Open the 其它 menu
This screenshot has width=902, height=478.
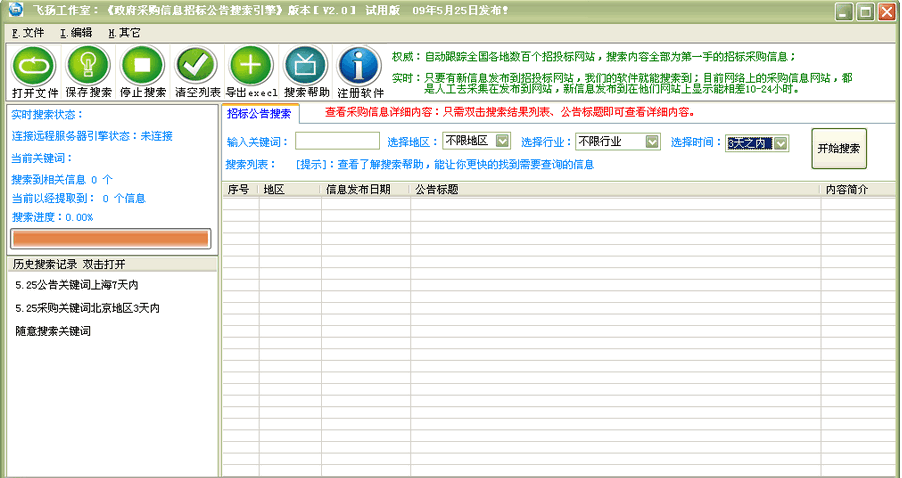tap(124, 33)
